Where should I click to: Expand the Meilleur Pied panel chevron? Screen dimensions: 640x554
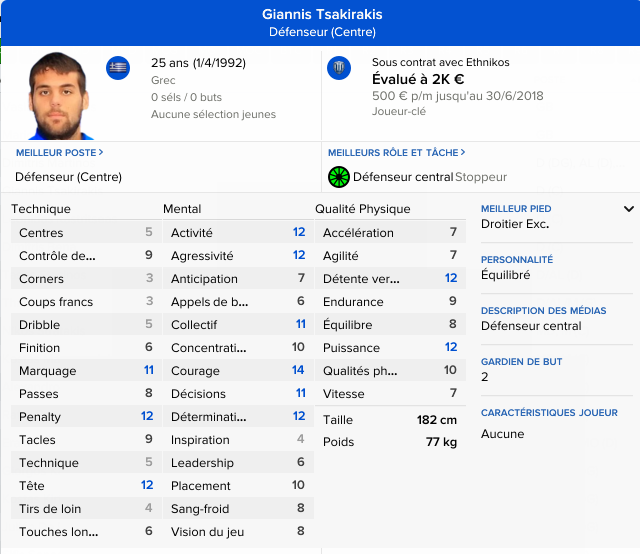tap(629, 209)
